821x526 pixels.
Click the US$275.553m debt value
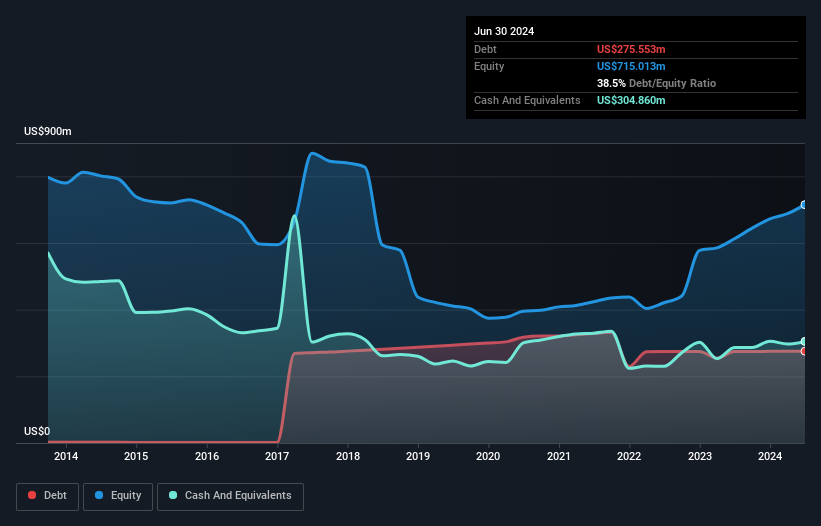point(631,49)
